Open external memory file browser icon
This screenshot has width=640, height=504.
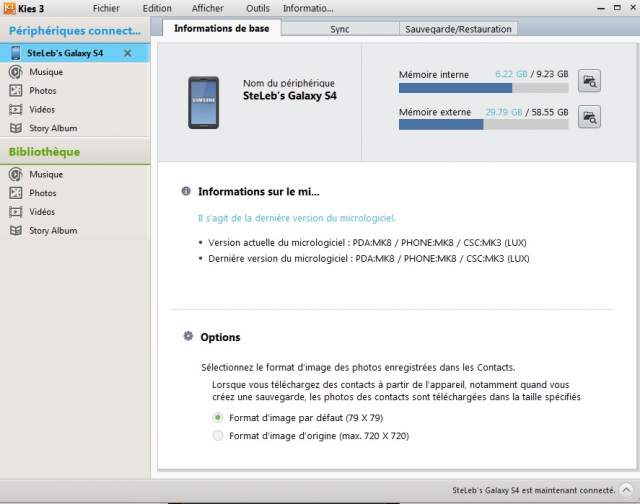[x=590, y=118]
